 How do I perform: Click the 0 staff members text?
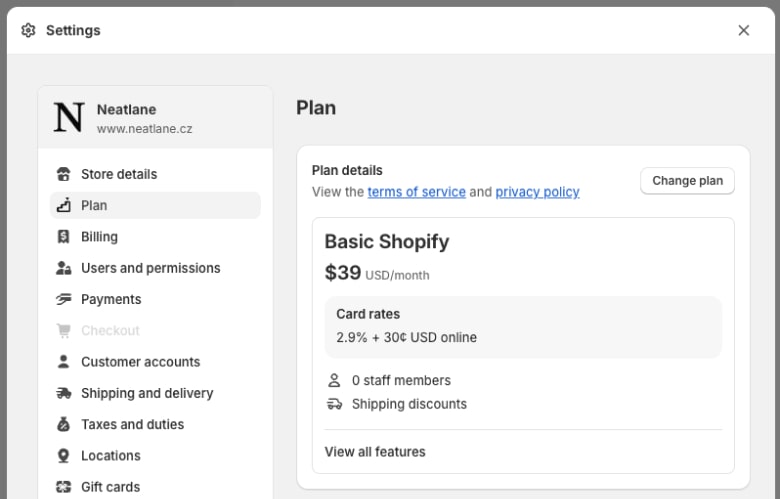click(401, 381)
